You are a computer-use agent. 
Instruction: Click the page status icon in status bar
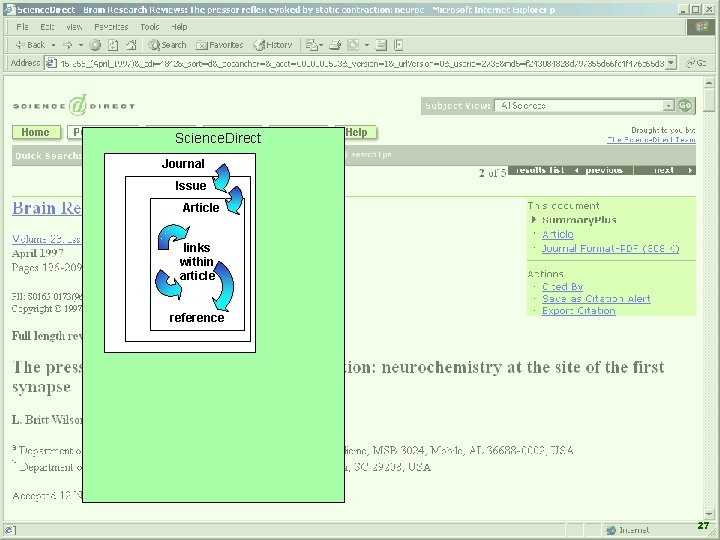10,530
